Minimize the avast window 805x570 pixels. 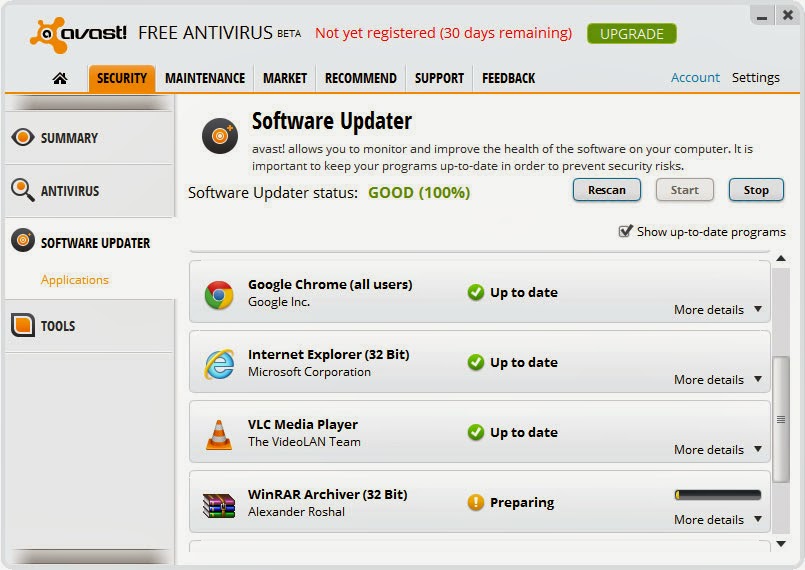(x=762, y=16)
